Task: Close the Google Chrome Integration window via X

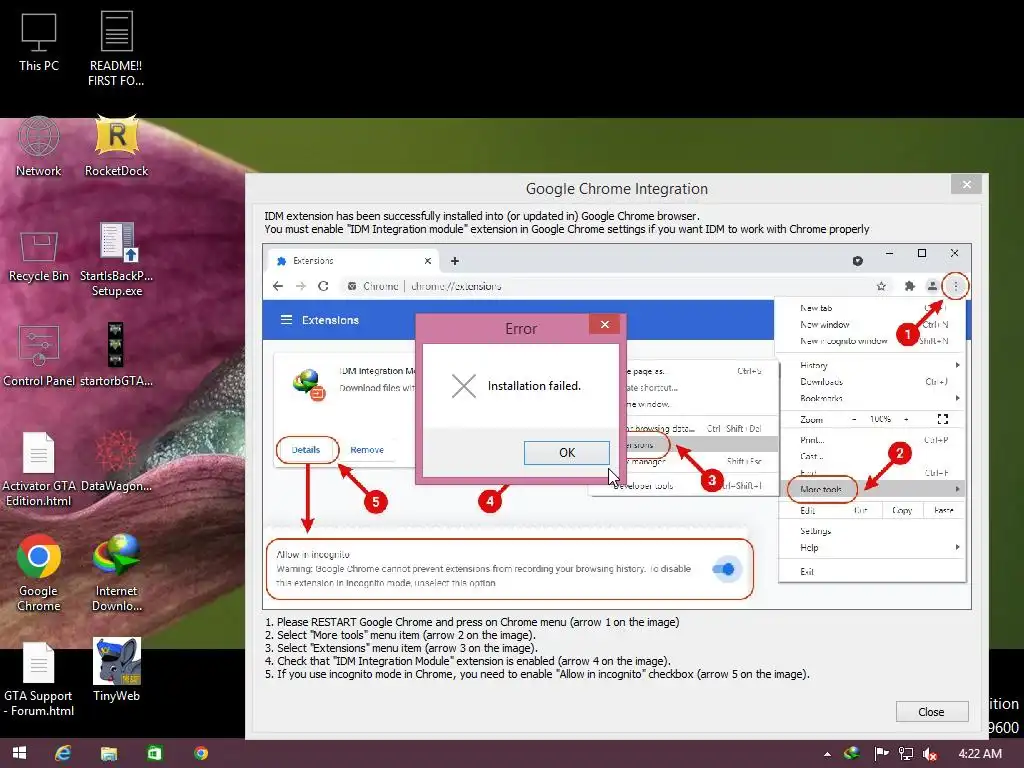Action: pyautogui.click(x=967, y=184)
